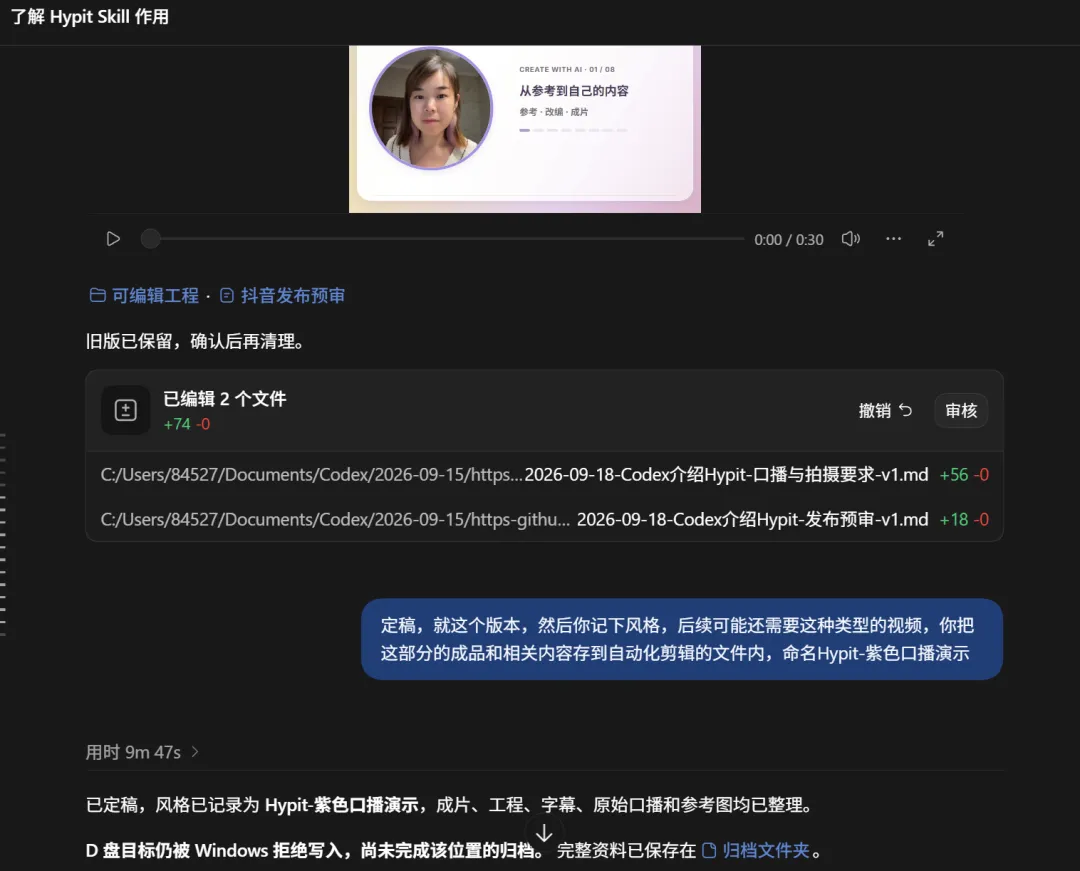Expand the video to fullscreen
The width and height of the screenshot is (1080, 871).
[935, 239]
